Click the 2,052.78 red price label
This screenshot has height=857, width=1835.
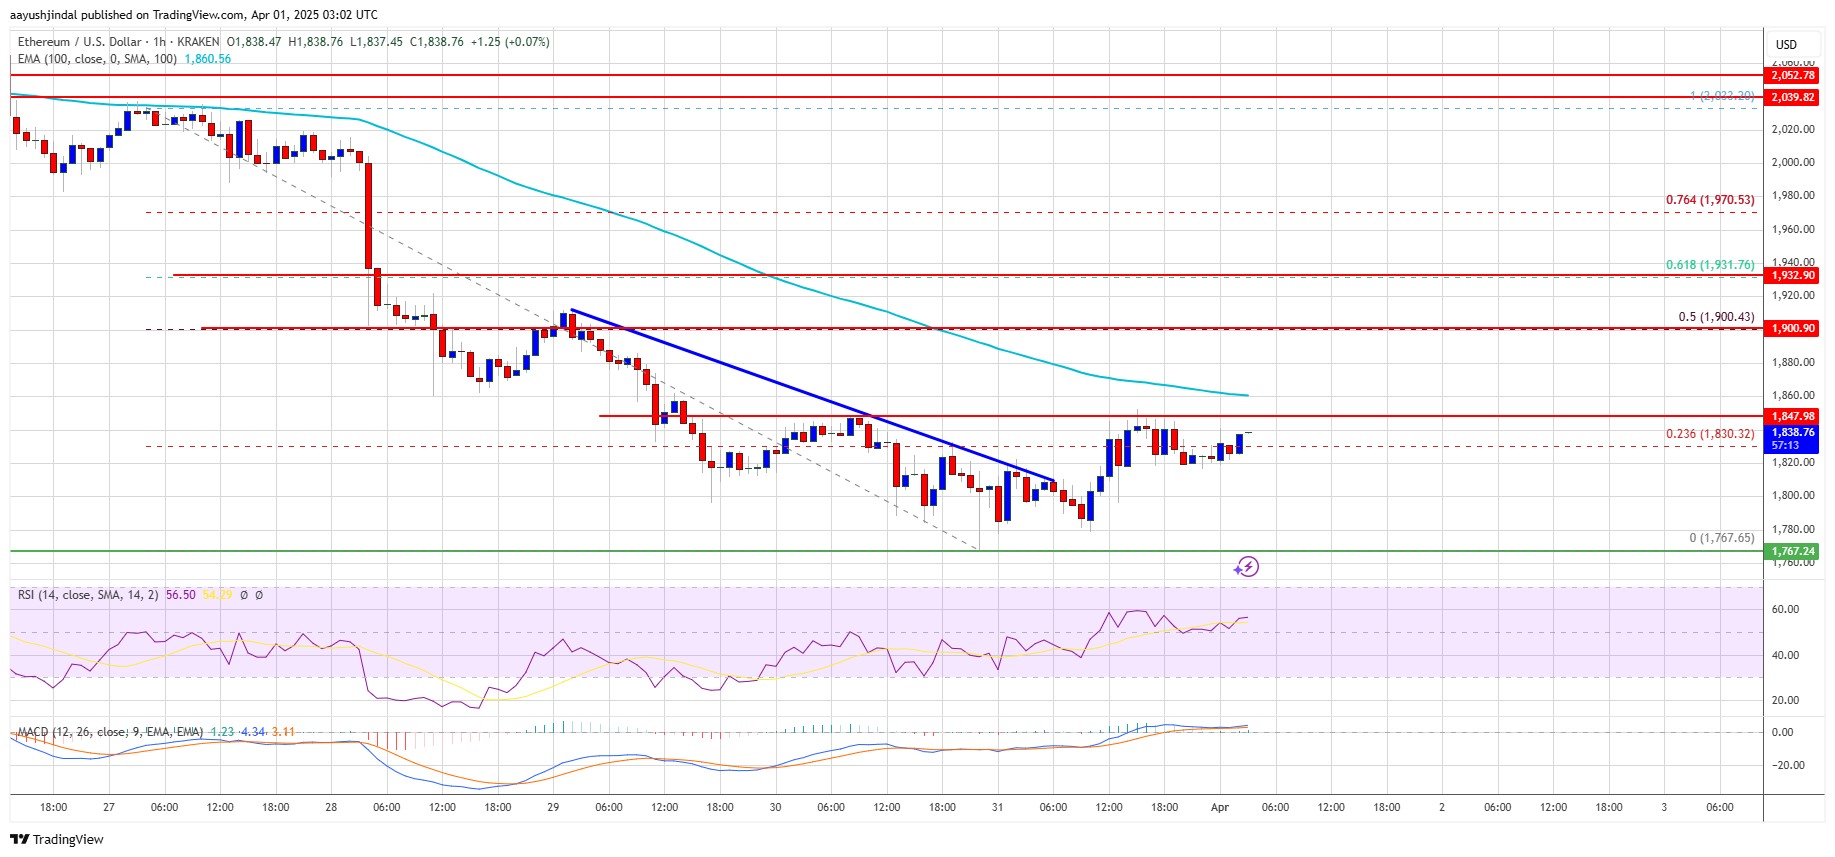tap(1792, 75)
